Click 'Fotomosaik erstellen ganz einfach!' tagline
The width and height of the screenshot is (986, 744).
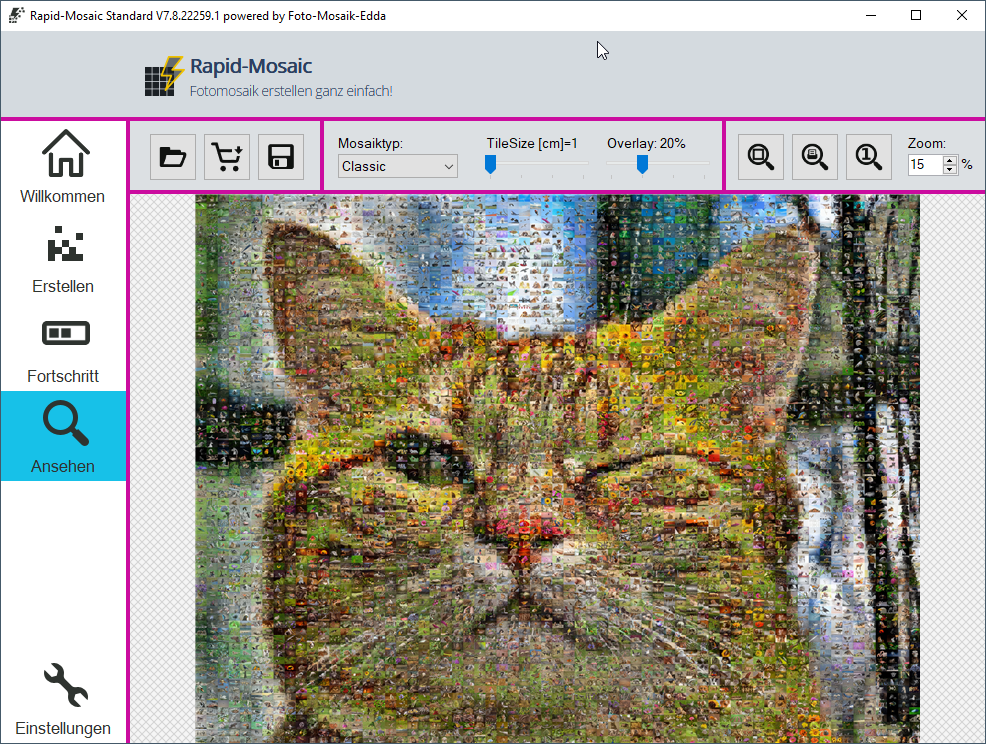tap(291, 91)
